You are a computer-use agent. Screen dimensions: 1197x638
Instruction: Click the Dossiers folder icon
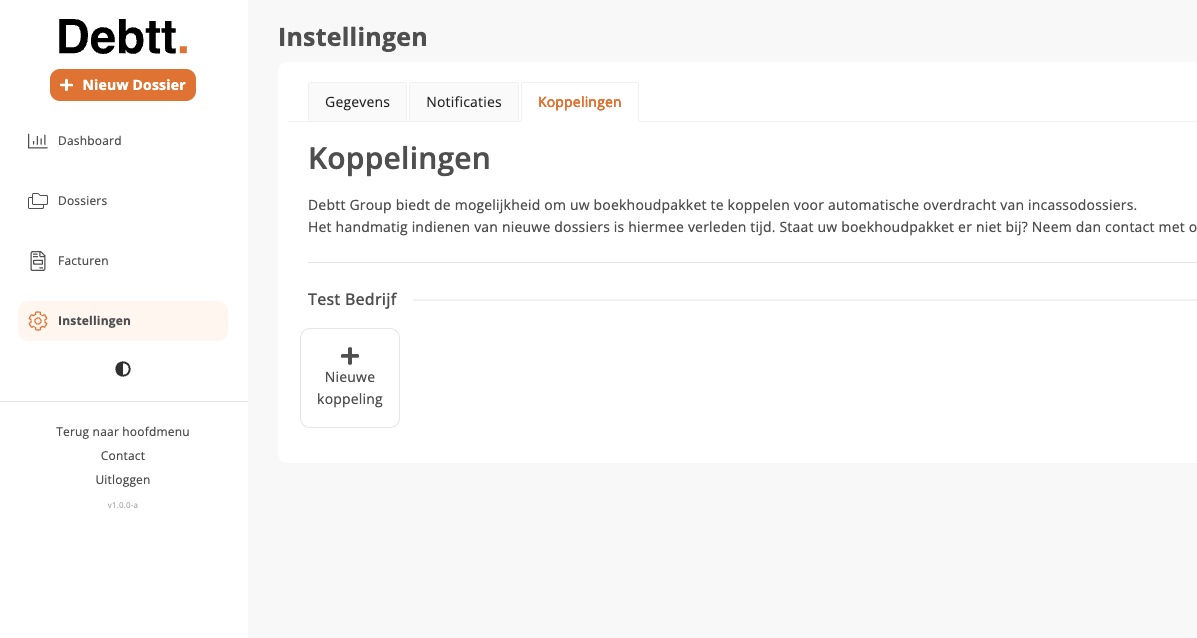pyautogui.click(x=37, y=201)
